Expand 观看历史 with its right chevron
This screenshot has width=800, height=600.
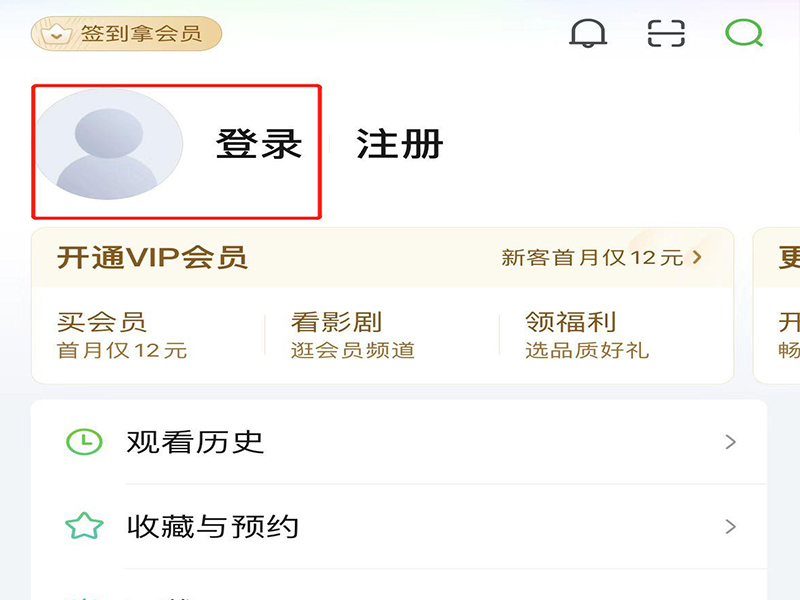coord(731,442)
